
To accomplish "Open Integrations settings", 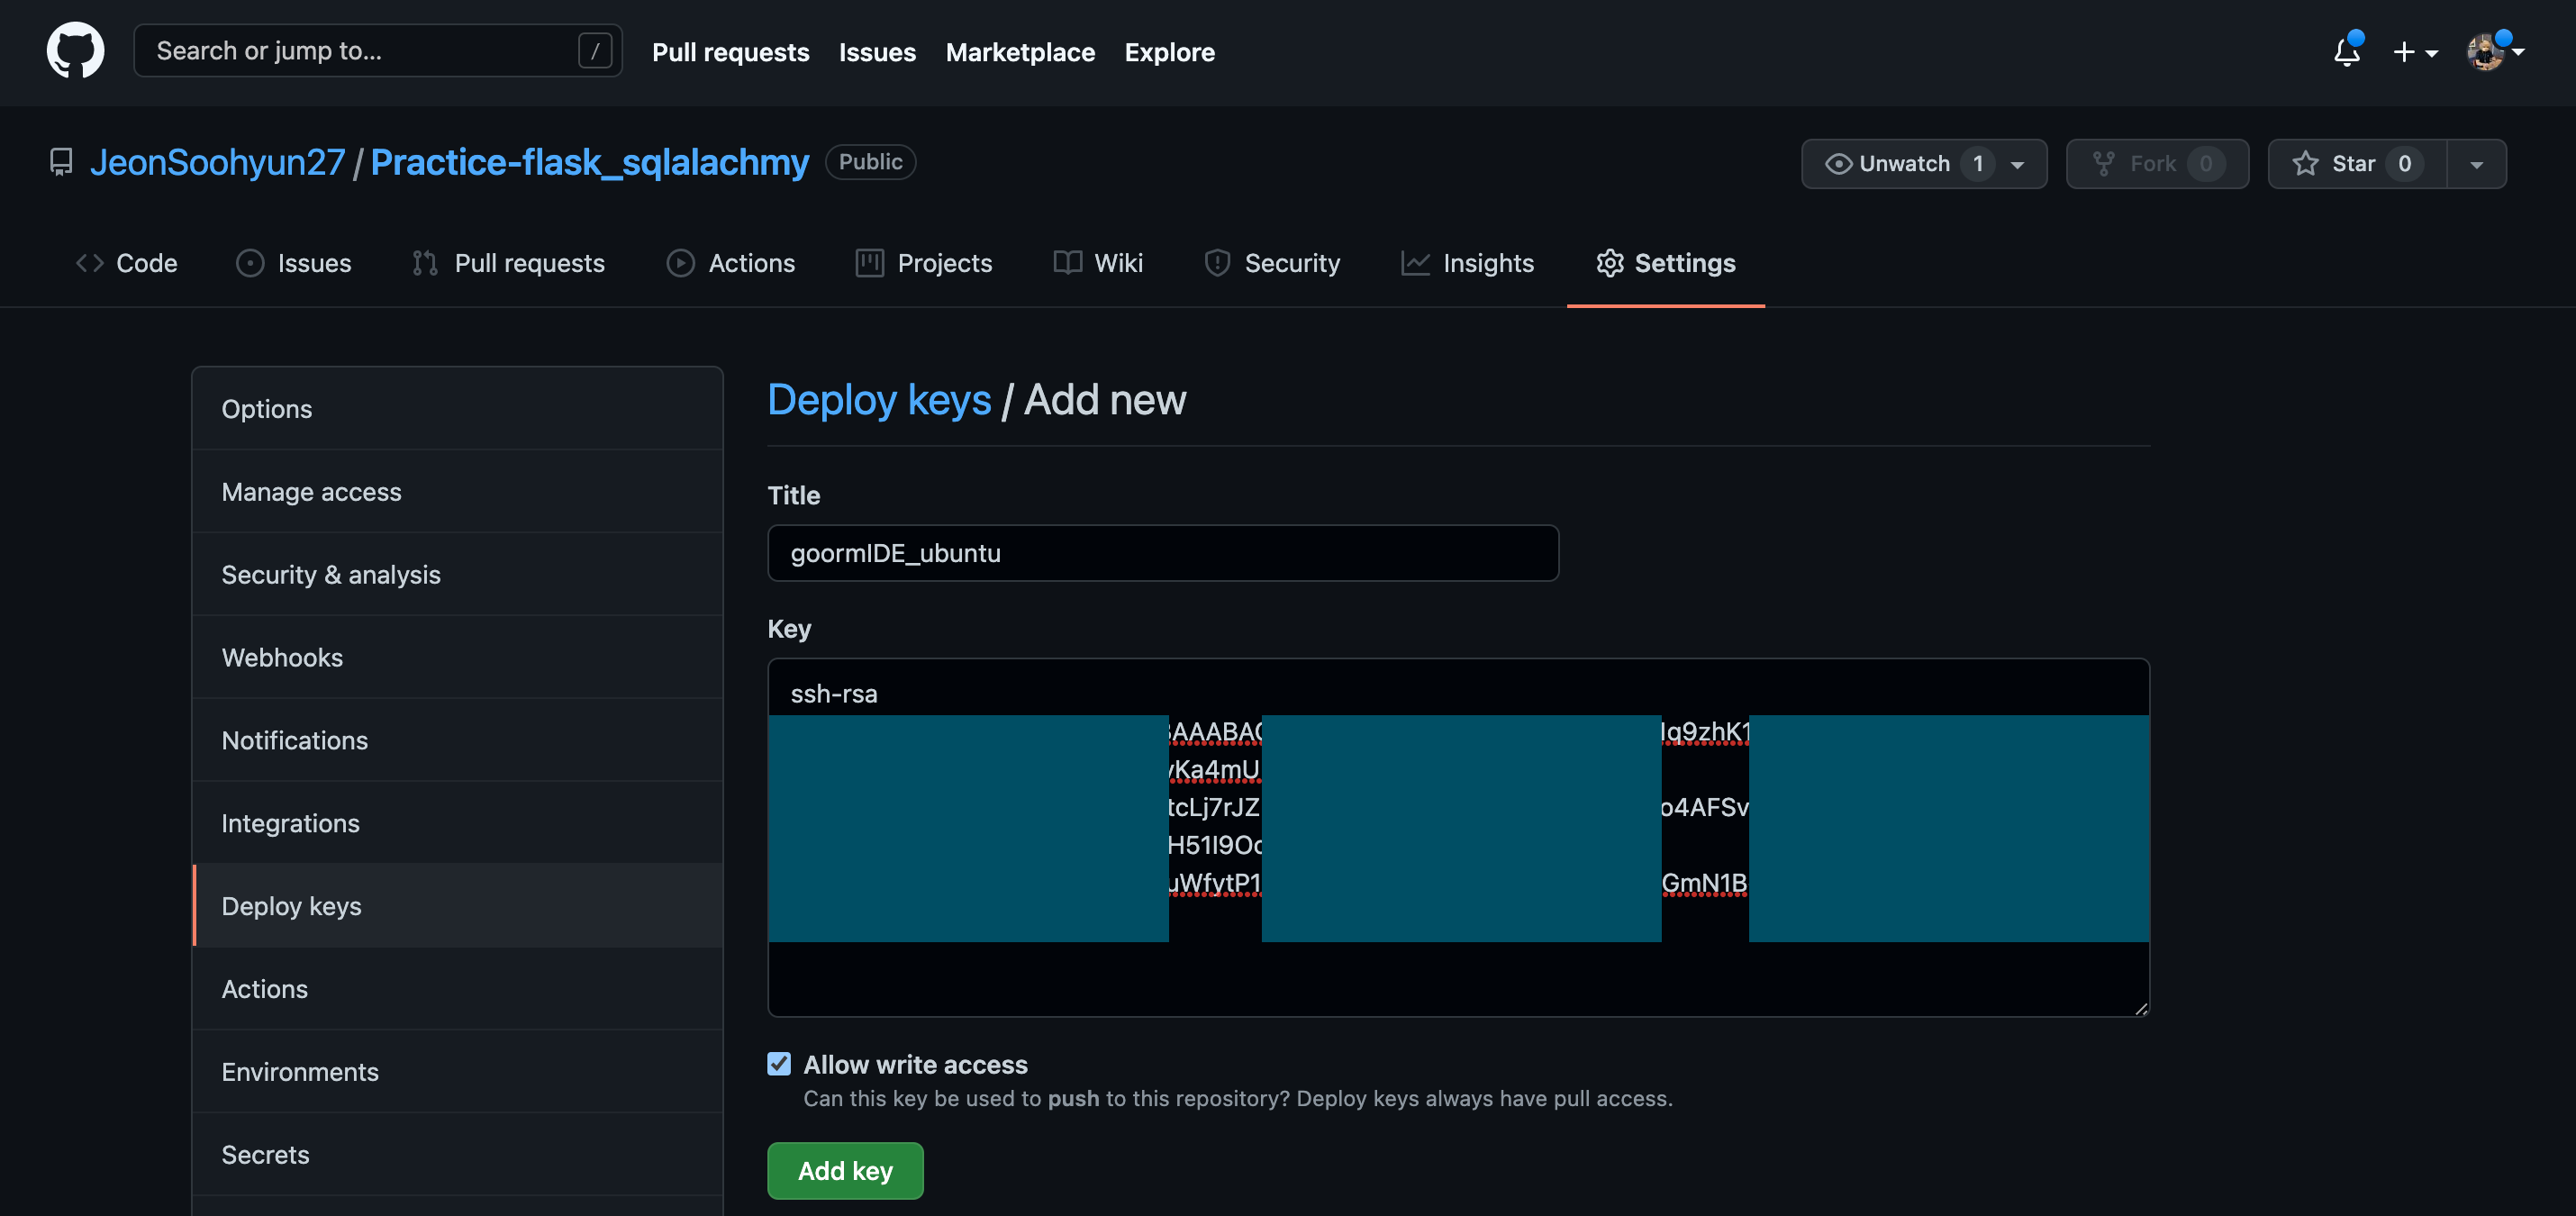I will tap(457, 824).
